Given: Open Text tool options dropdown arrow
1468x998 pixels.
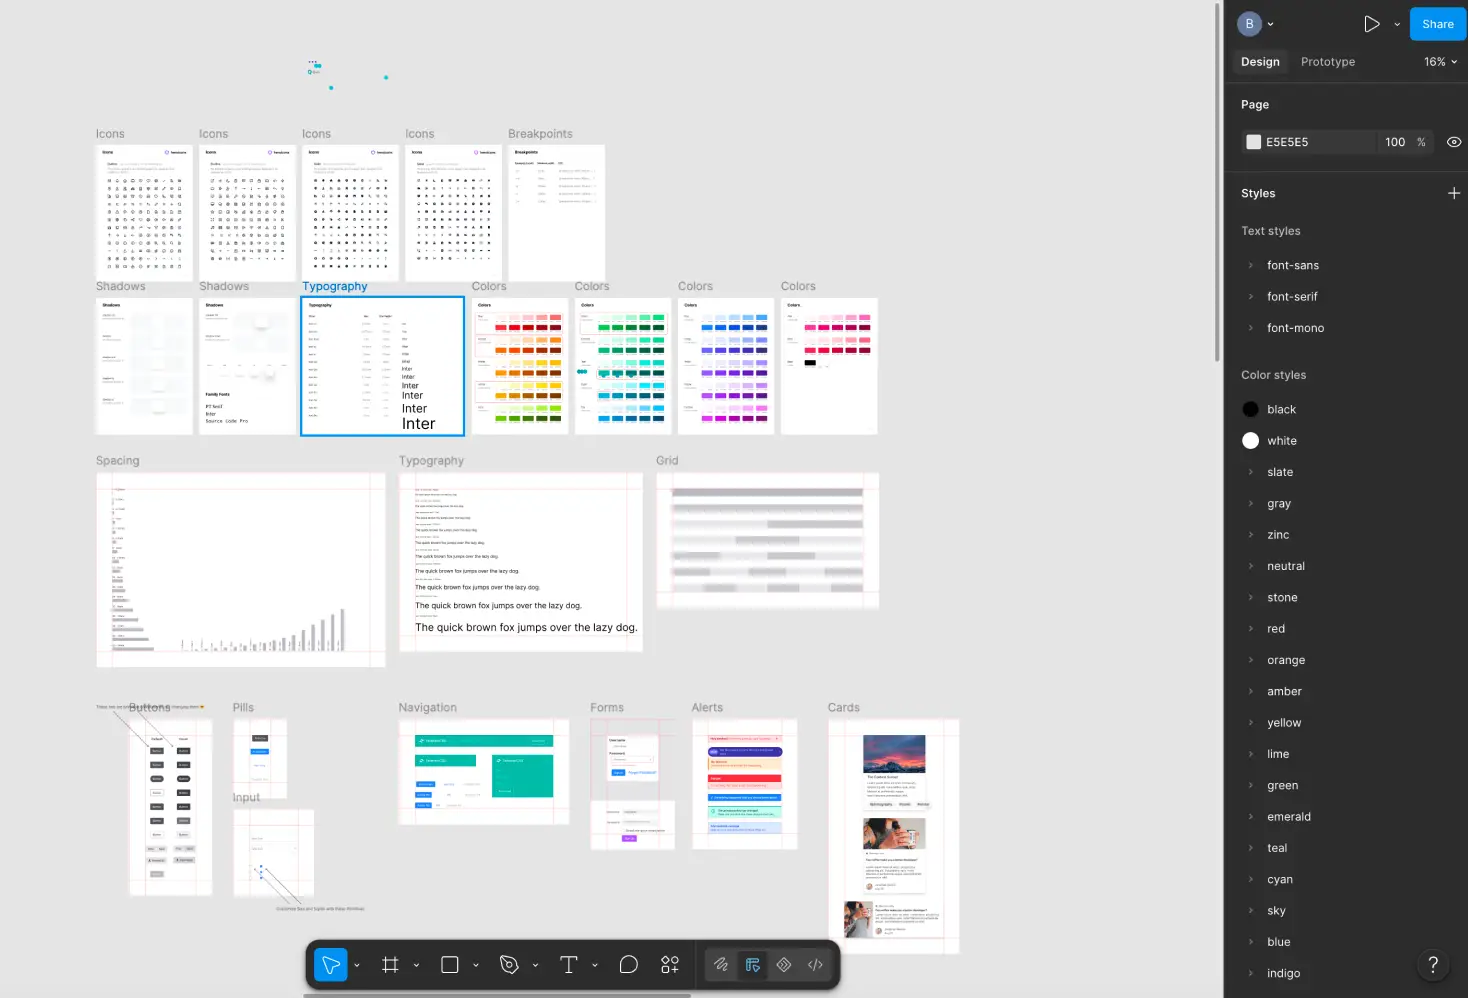Looking at the screenshot, I should [595, 965].
